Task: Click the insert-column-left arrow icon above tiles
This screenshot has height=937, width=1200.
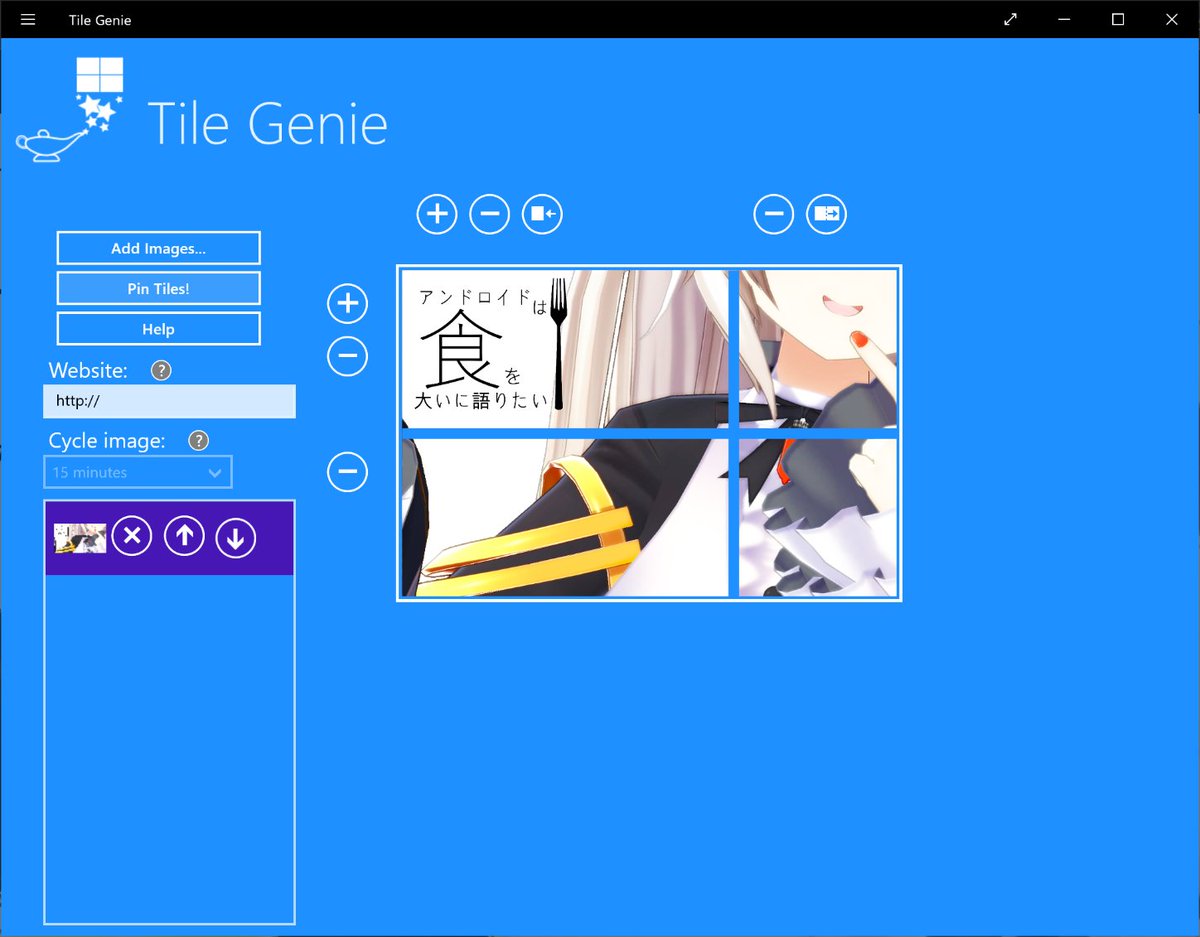Action: click(x=543, y=214)
